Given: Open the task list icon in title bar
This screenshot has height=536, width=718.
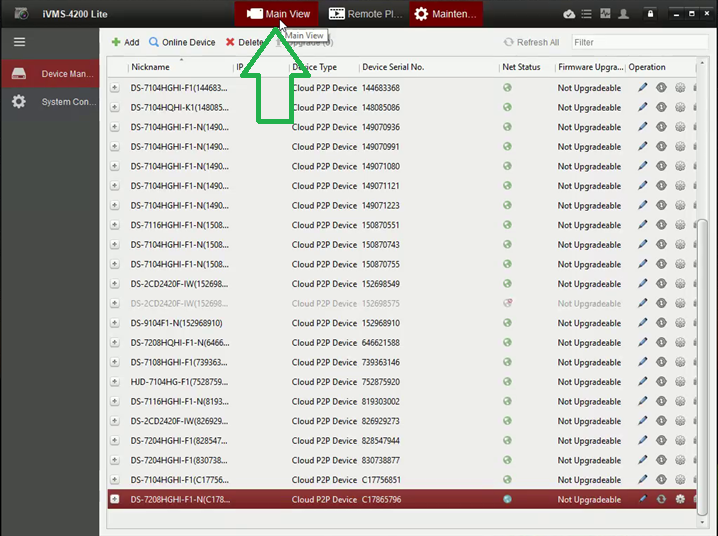Looking at the screenshot, I should [x=587, y=14].
